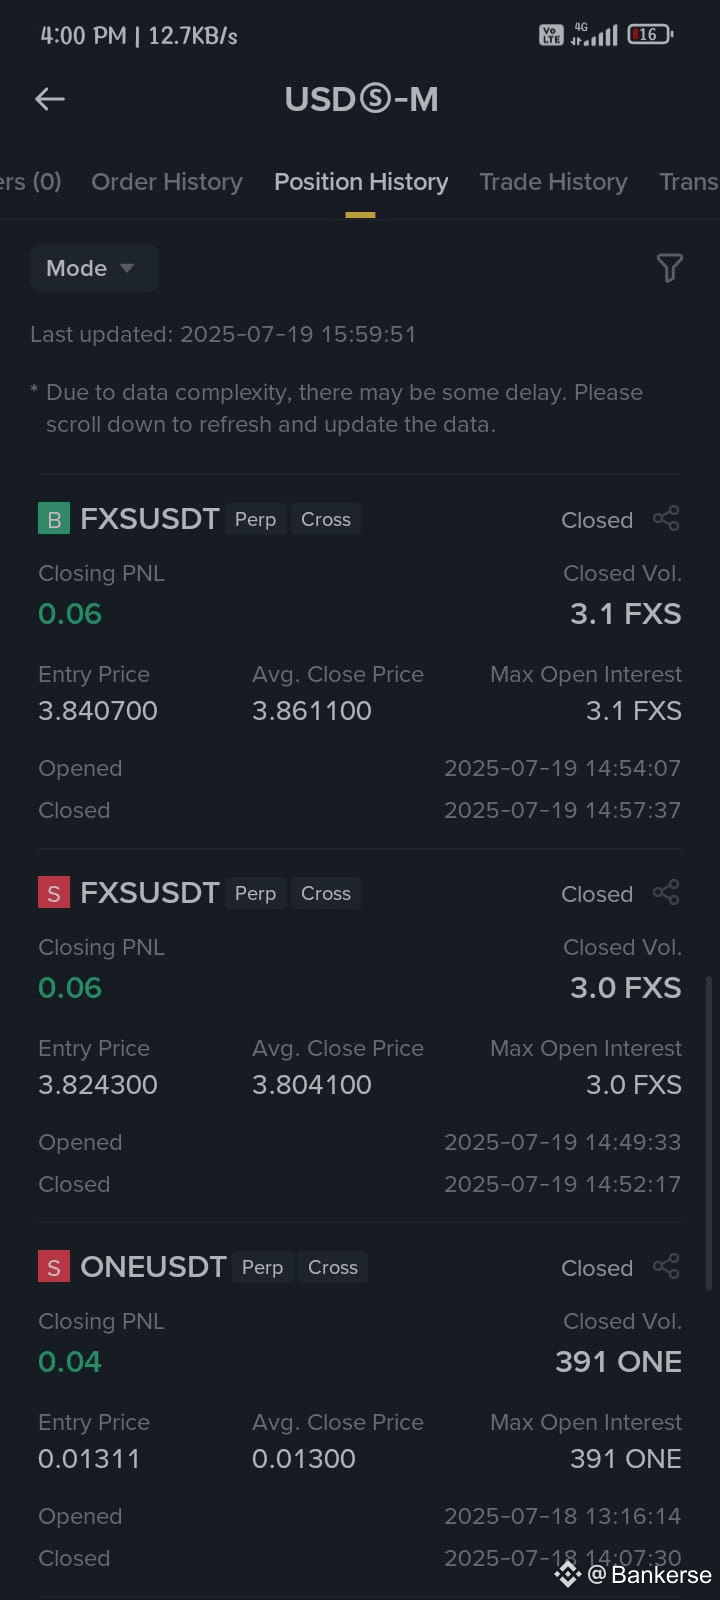Viewport: 720px width, 1600px height.
Task: Tap the Cross tag on first FXSUSDT
Action: coord(326,519)
